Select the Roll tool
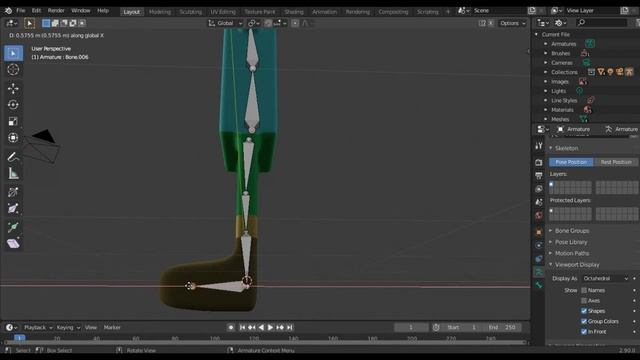This screenshot has height=360, width=640. [13, 192]
